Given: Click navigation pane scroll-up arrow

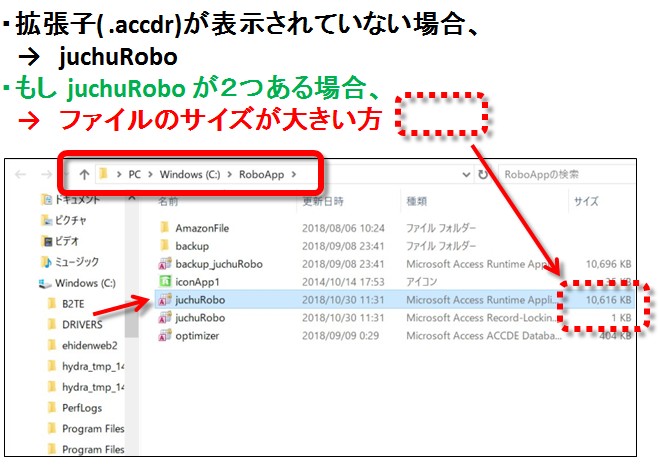Looking at the screenshot, I should click(132, 198).
